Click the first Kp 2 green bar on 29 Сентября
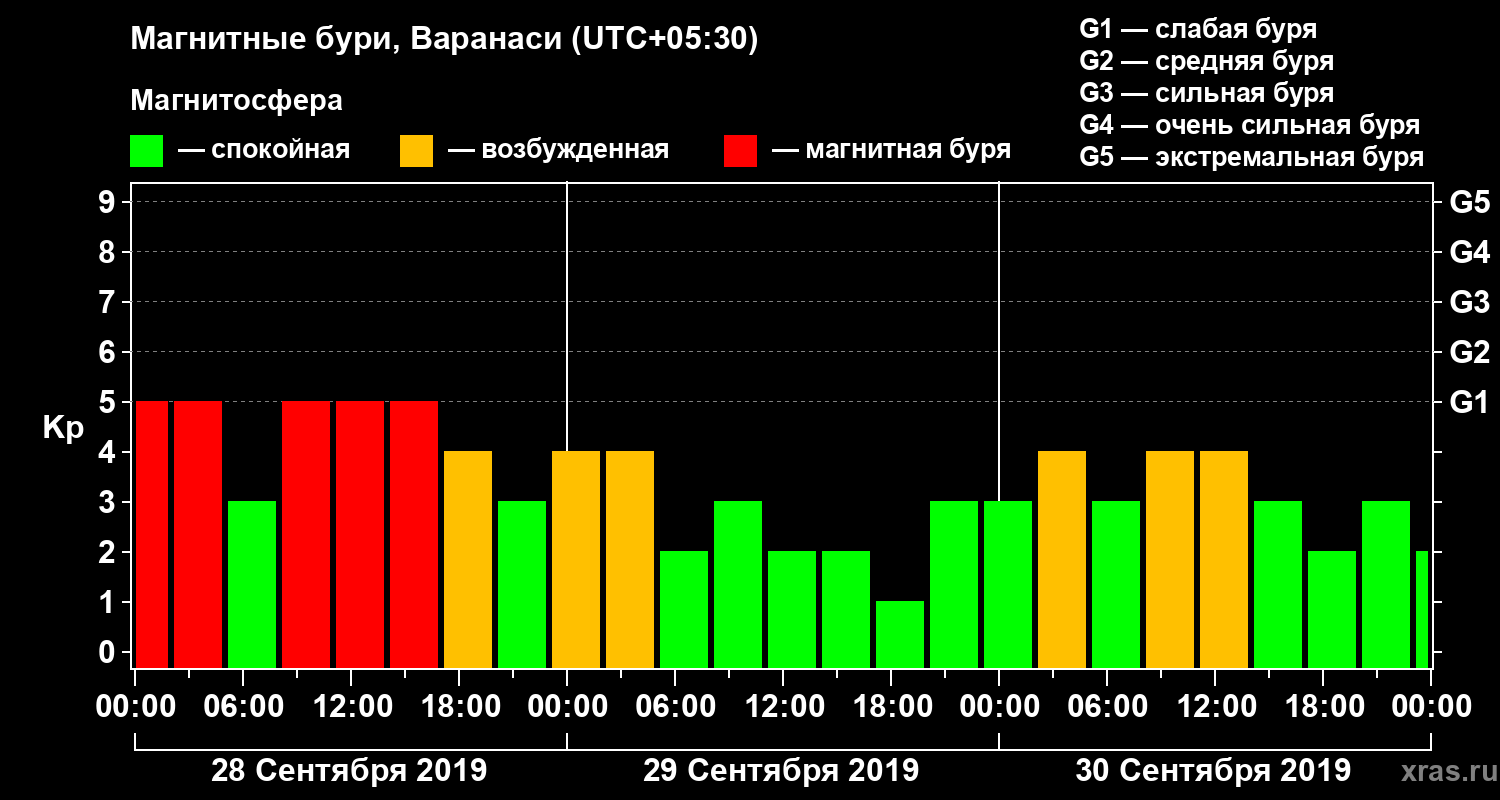The width and height of the screenshot is (1500, 800). click(x=684, y=609)
